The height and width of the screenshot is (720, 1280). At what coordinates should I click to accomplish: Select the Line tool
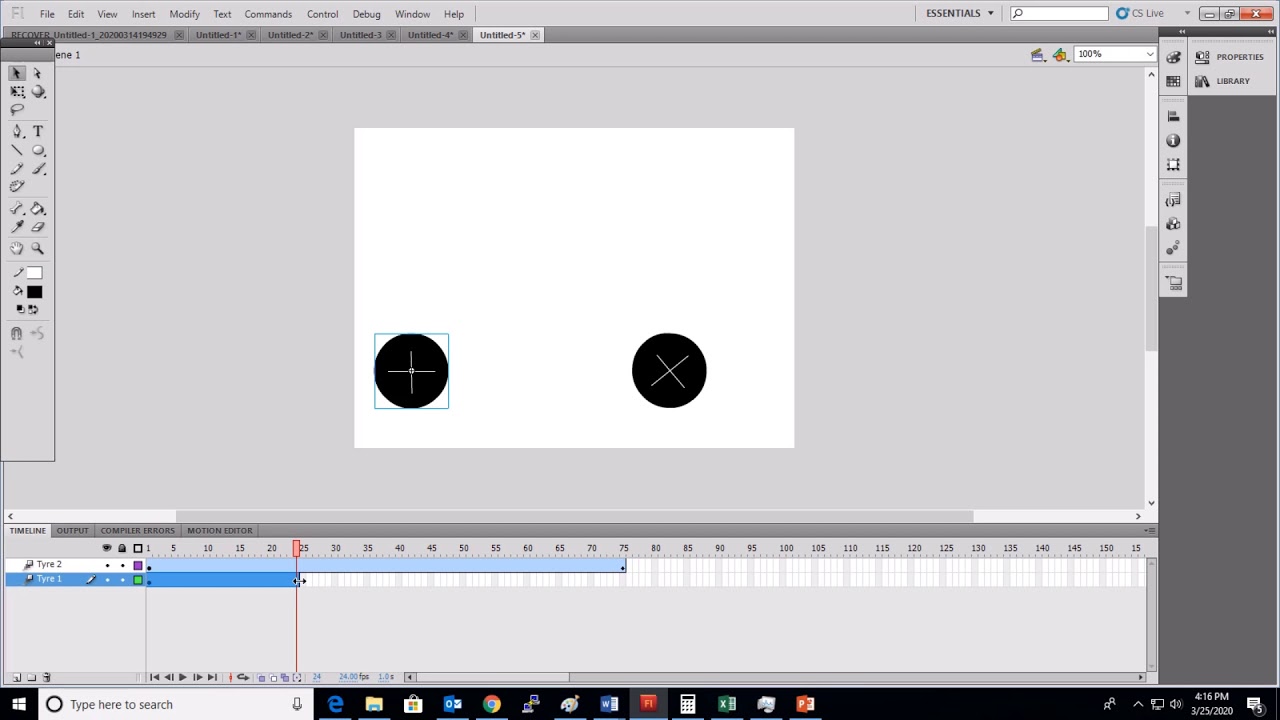point(17,150)
